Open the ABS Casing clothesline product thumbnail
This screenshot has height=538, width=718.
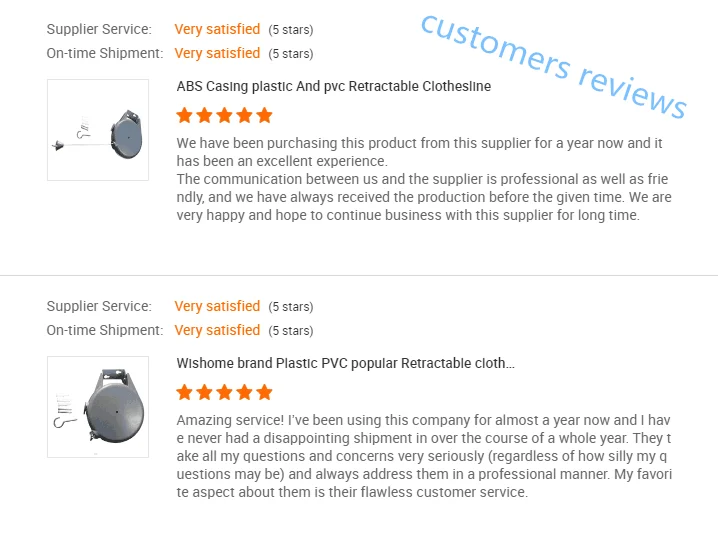coord(98,130)
